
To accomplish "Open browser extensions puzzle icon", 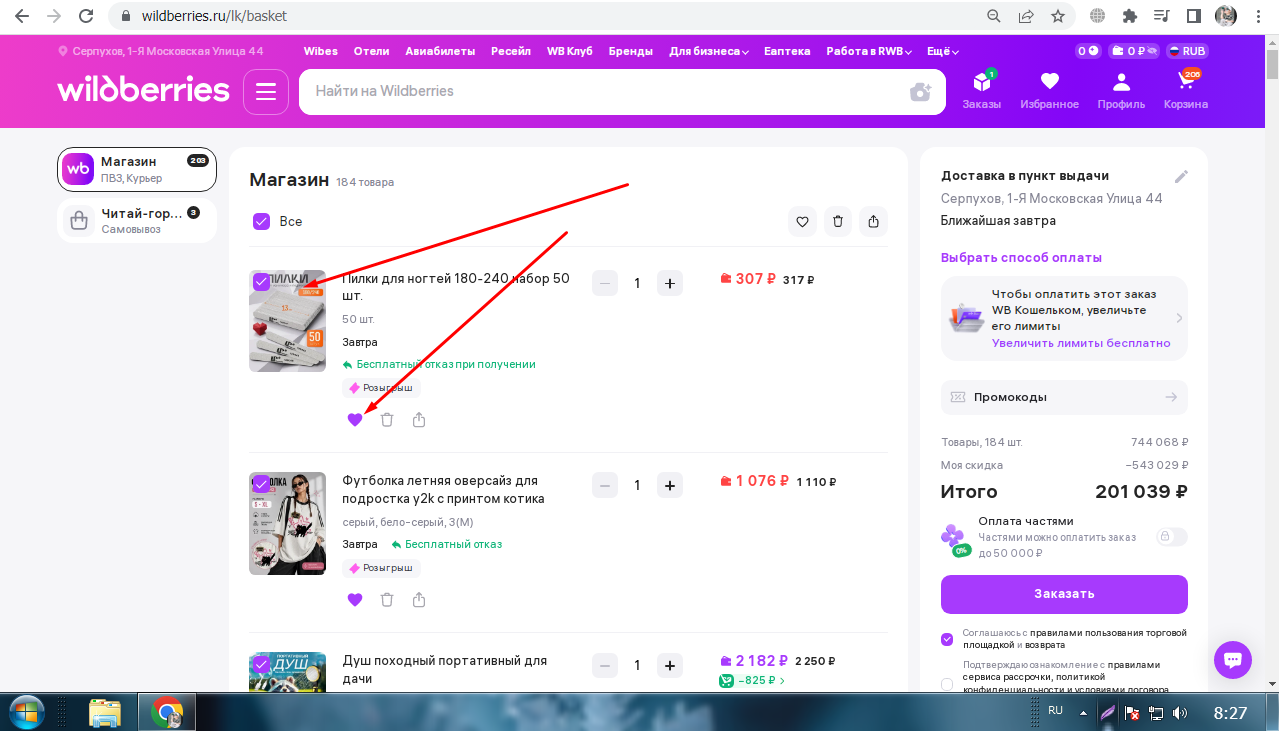I will coord(1130,16).
